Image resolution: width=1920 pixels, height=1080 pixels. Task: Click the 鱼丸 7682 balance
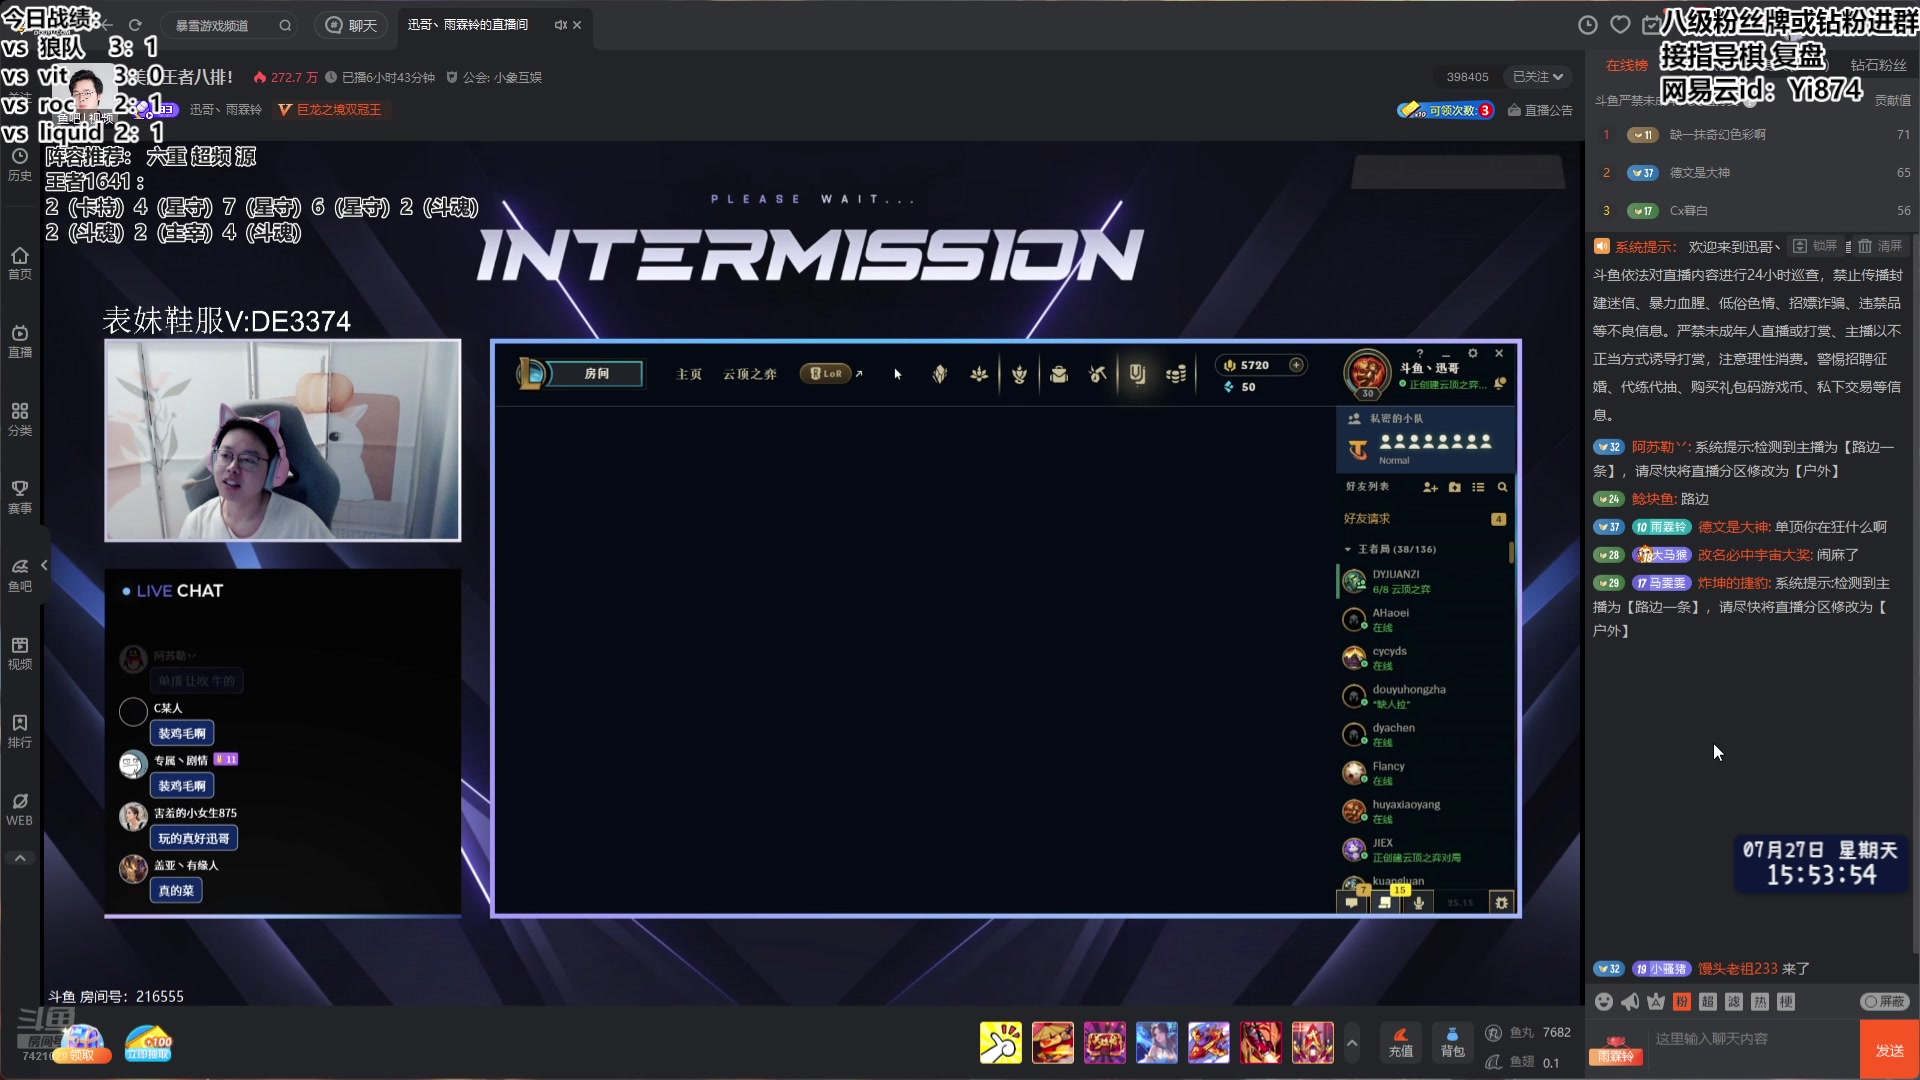tap(1530, 1032)
